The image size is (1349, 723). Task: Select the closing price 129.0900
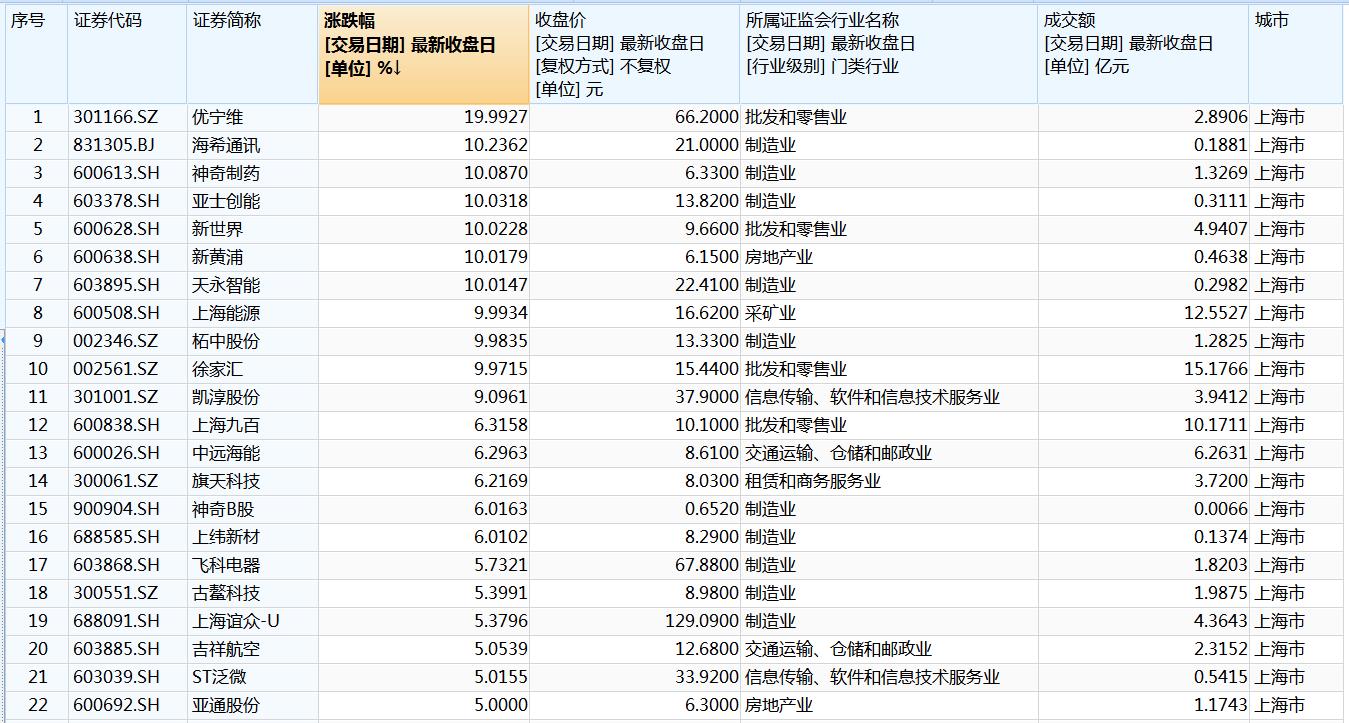pyautogui.click(x=702, y=621)
